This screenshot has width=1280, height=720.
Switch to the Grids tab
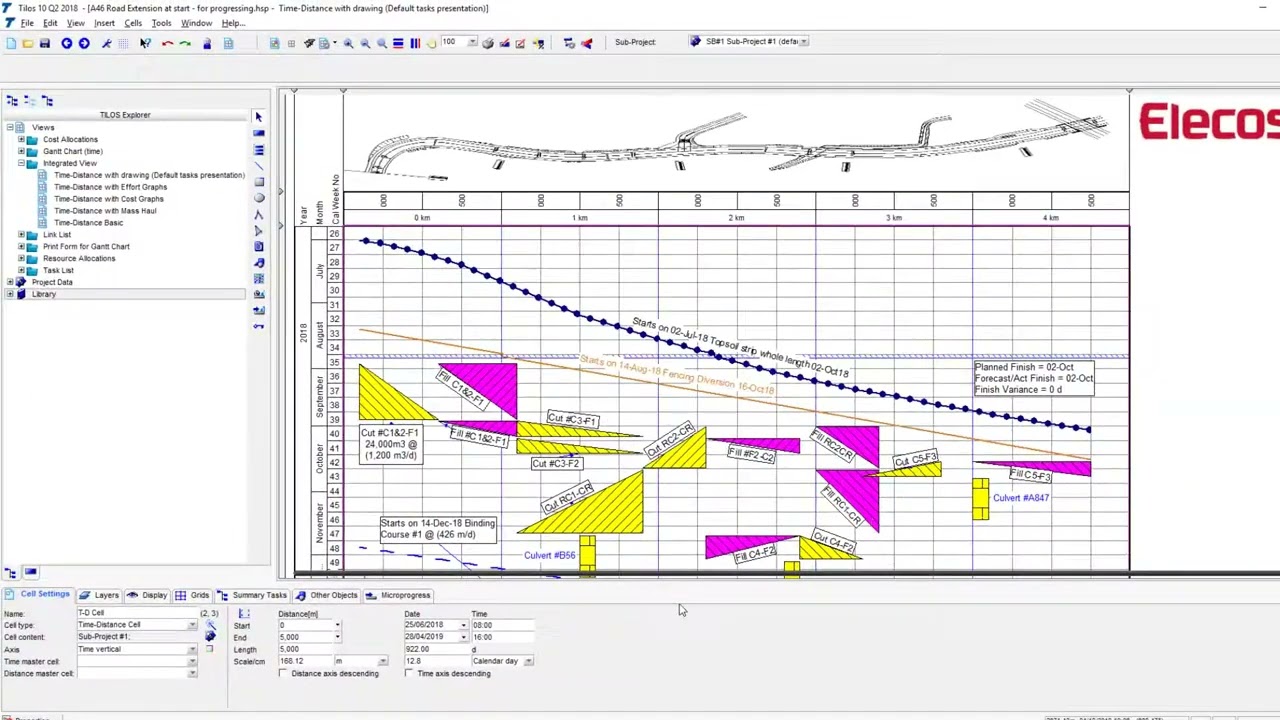(192, 596)
